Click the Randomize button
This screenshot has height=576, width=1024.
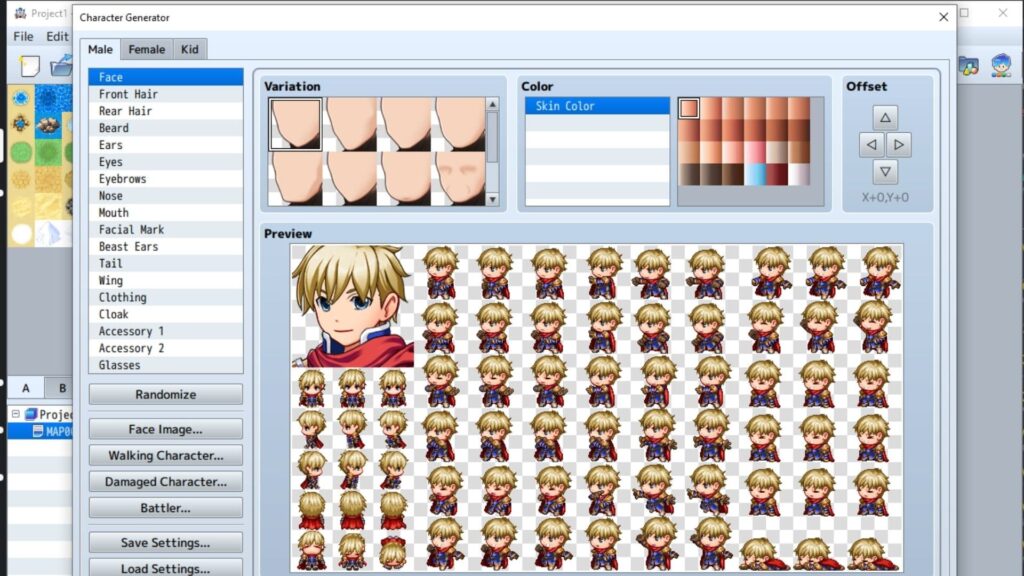166,394
